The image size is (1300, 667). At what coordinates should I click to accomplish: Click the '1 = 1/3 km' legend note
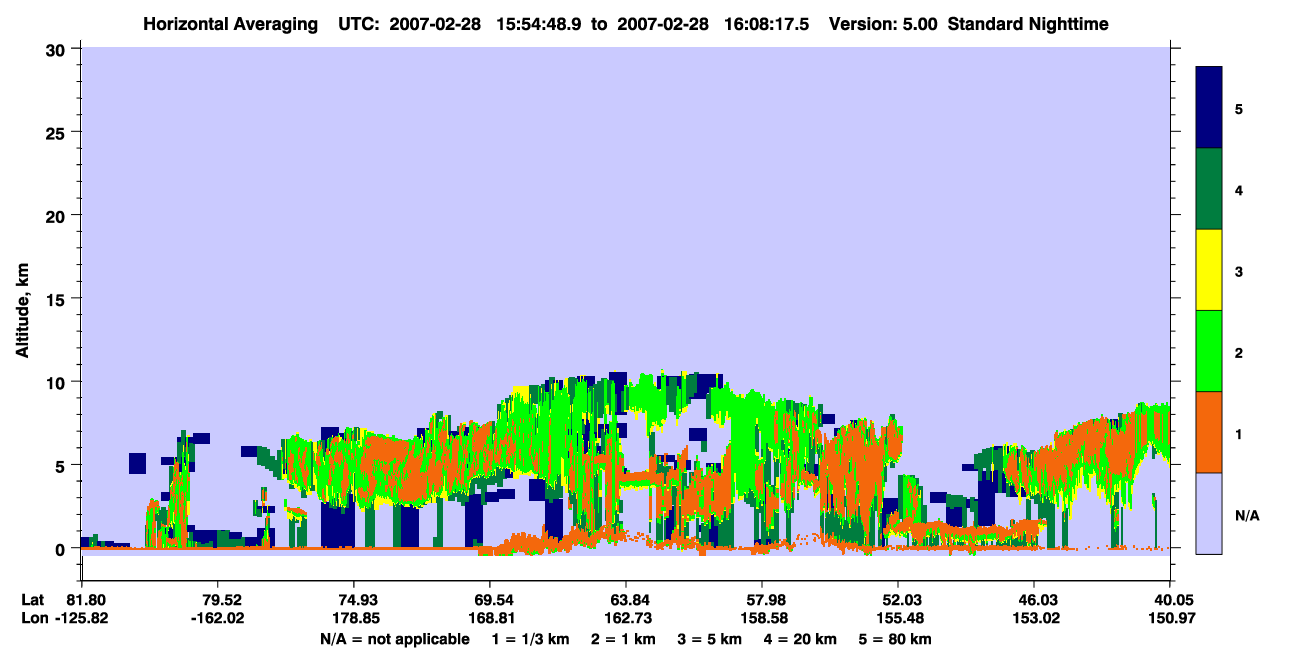tap(530, 639)
